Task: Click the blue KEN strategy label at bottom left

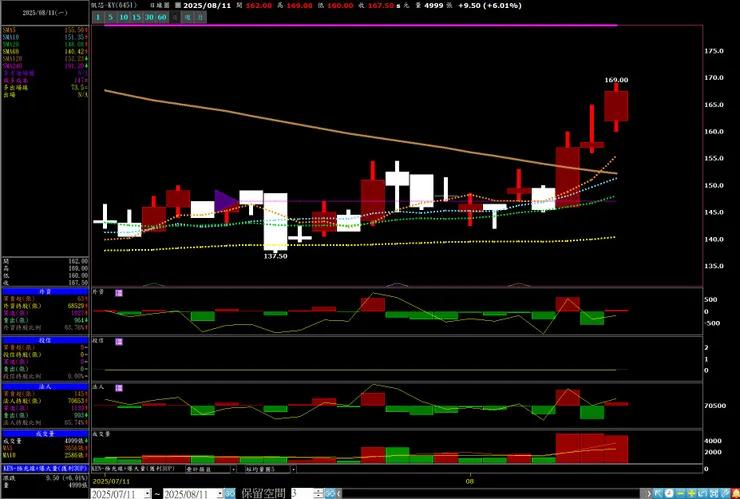Action: [45, 469]
